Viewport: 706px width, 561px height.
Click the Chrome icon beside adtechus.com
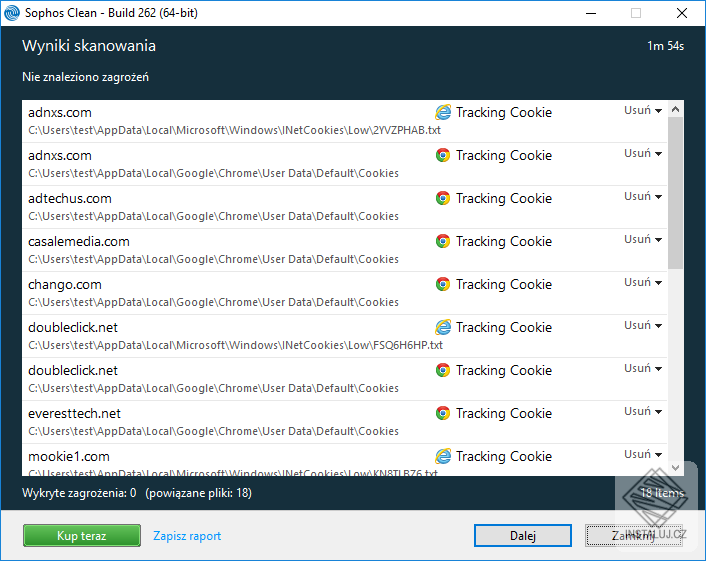tap(443, 198)
